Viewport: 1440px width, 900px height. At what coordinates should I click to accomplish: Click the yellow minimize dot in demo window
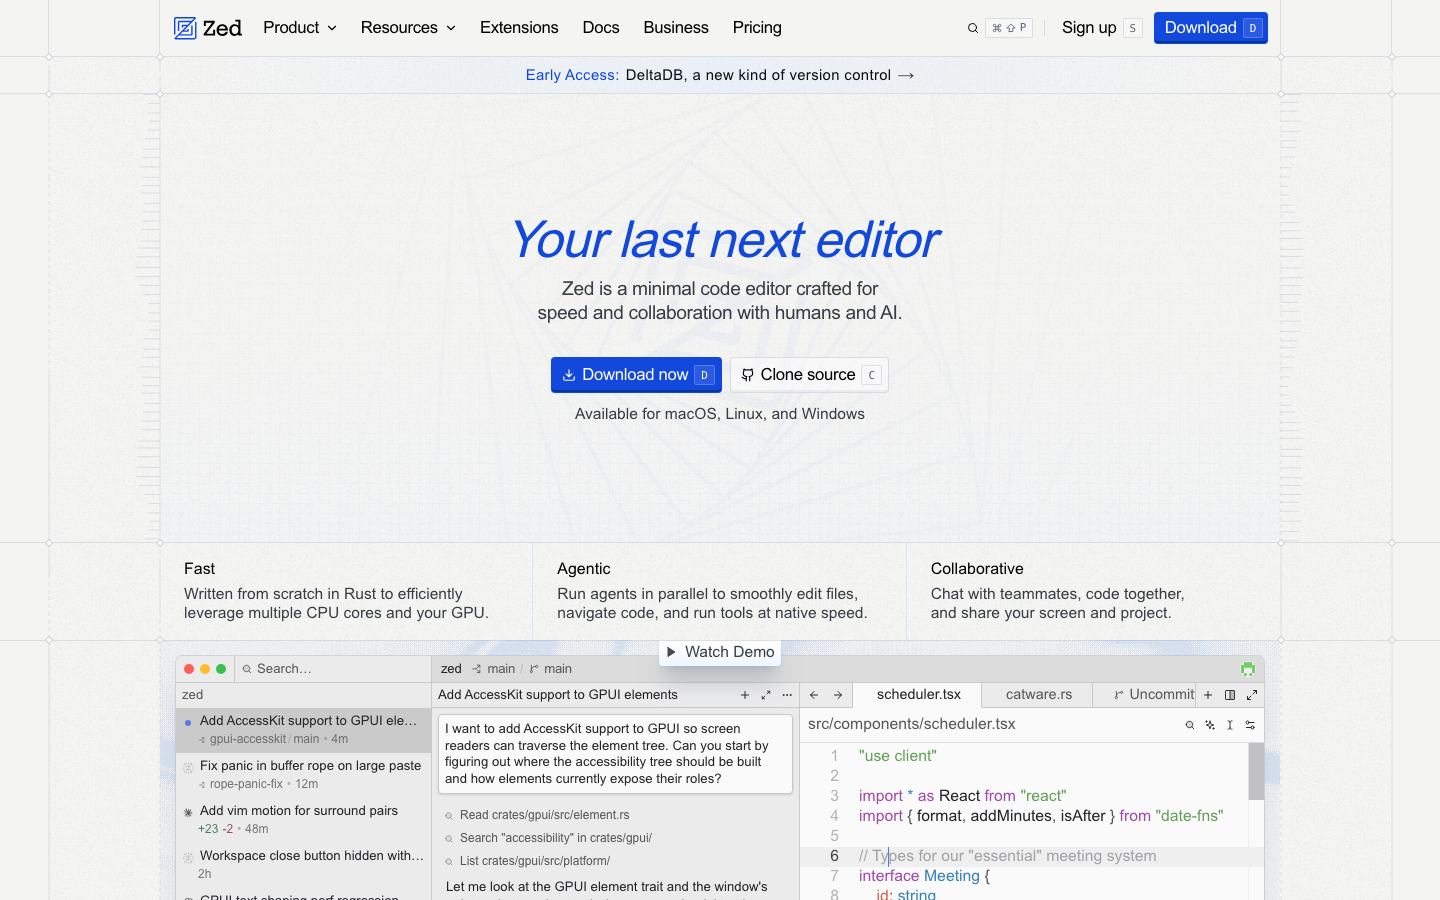(x=205, y=669)
